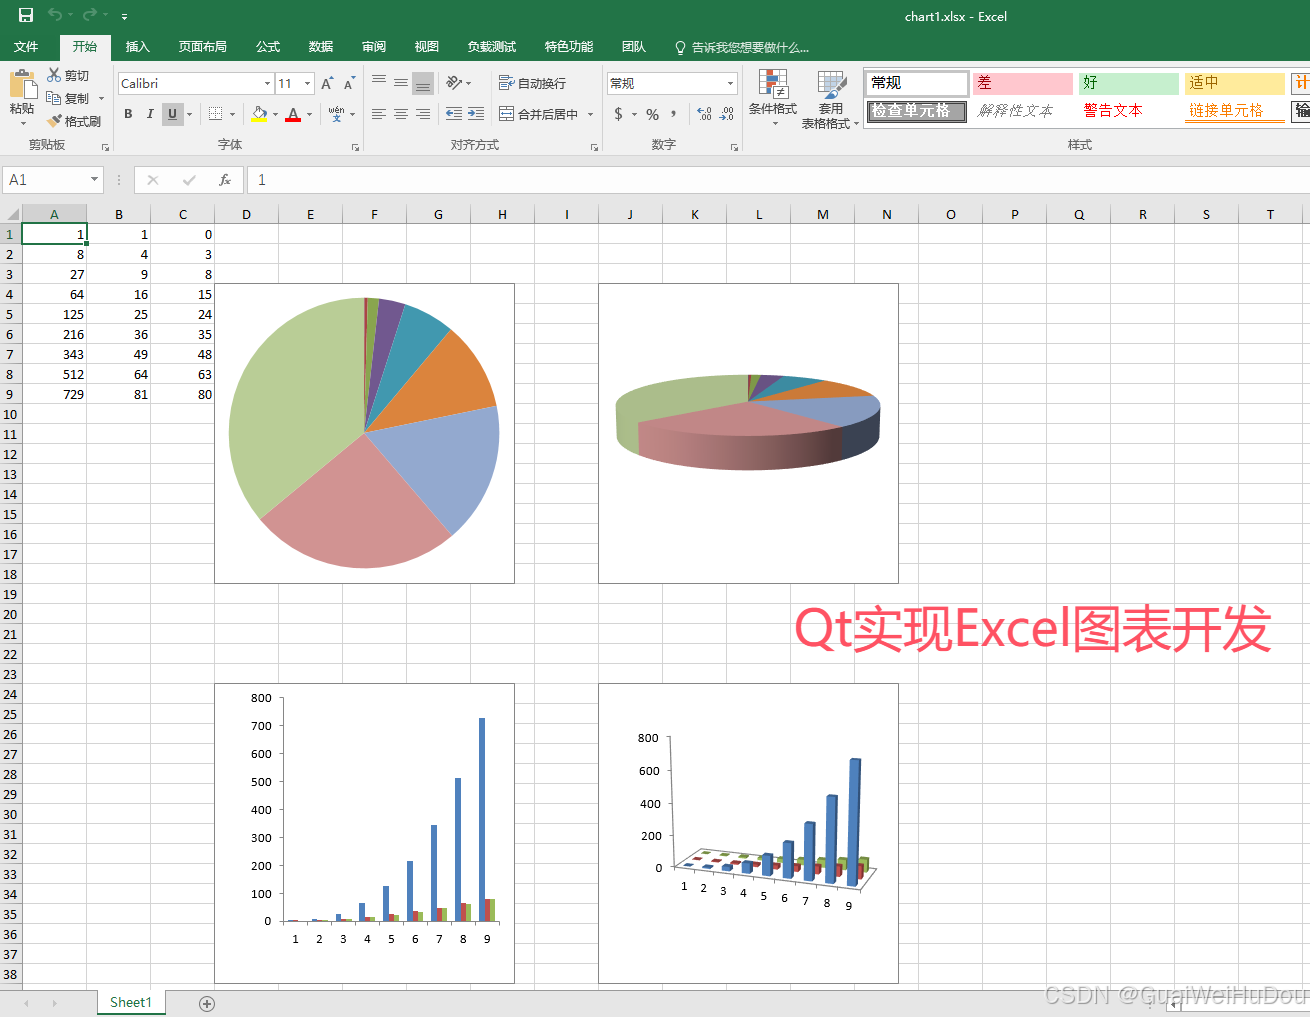The height and width of the screenshot is (1017, 1310).
Task: Apply the 检查单元格 cell style
Action: pos(916,111)
